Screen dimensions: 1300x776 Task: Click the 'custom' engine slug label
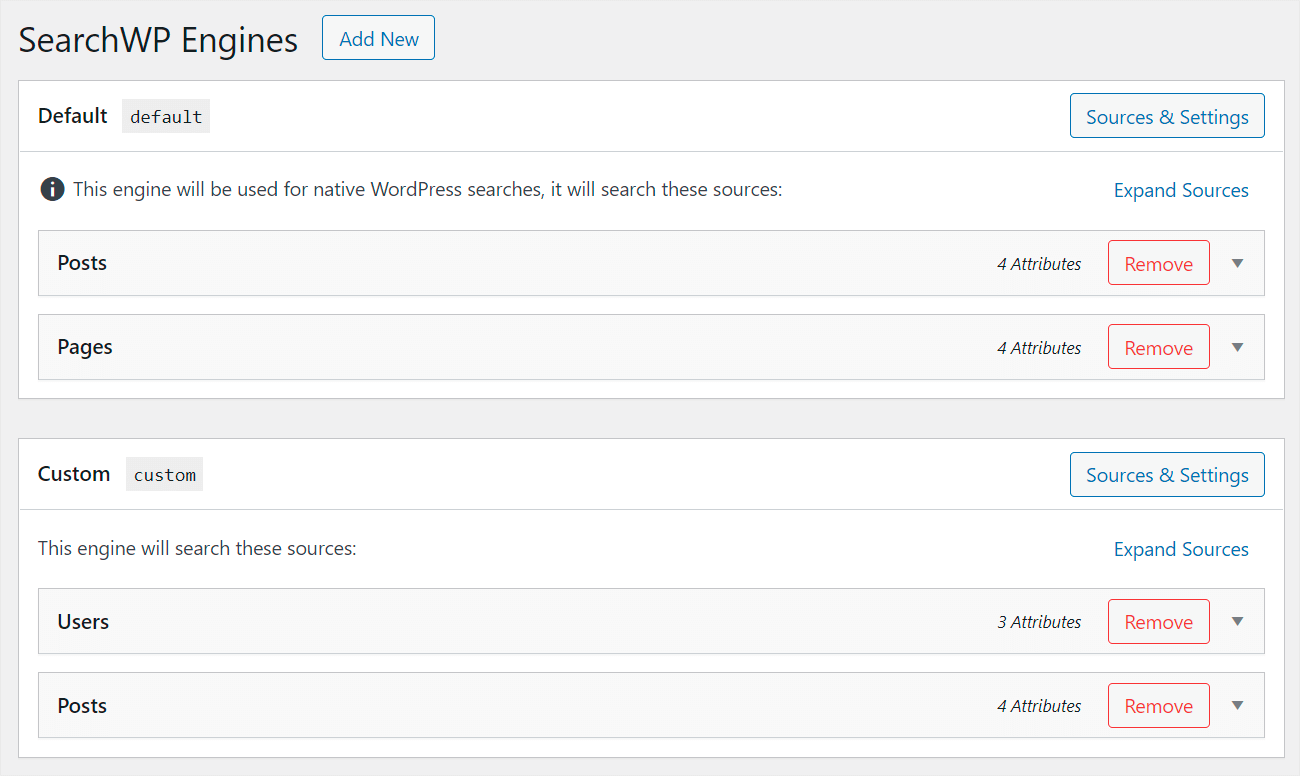pyautogui.click(x=164, y=474)
